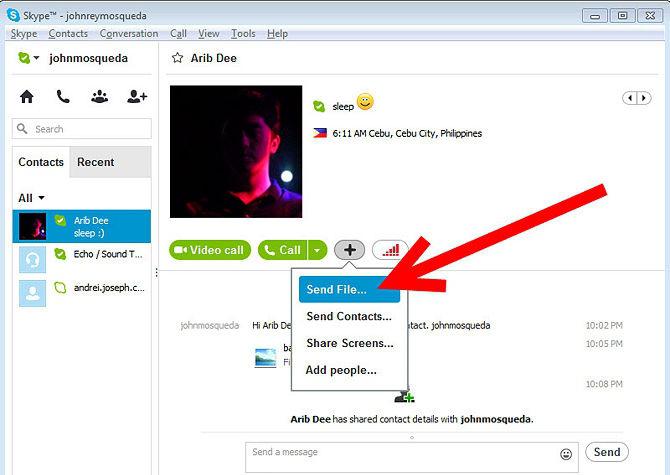Viewport: 670px width, 475px height.
Task: Click the Philippines flag icon
Action: tap(320, 133)
